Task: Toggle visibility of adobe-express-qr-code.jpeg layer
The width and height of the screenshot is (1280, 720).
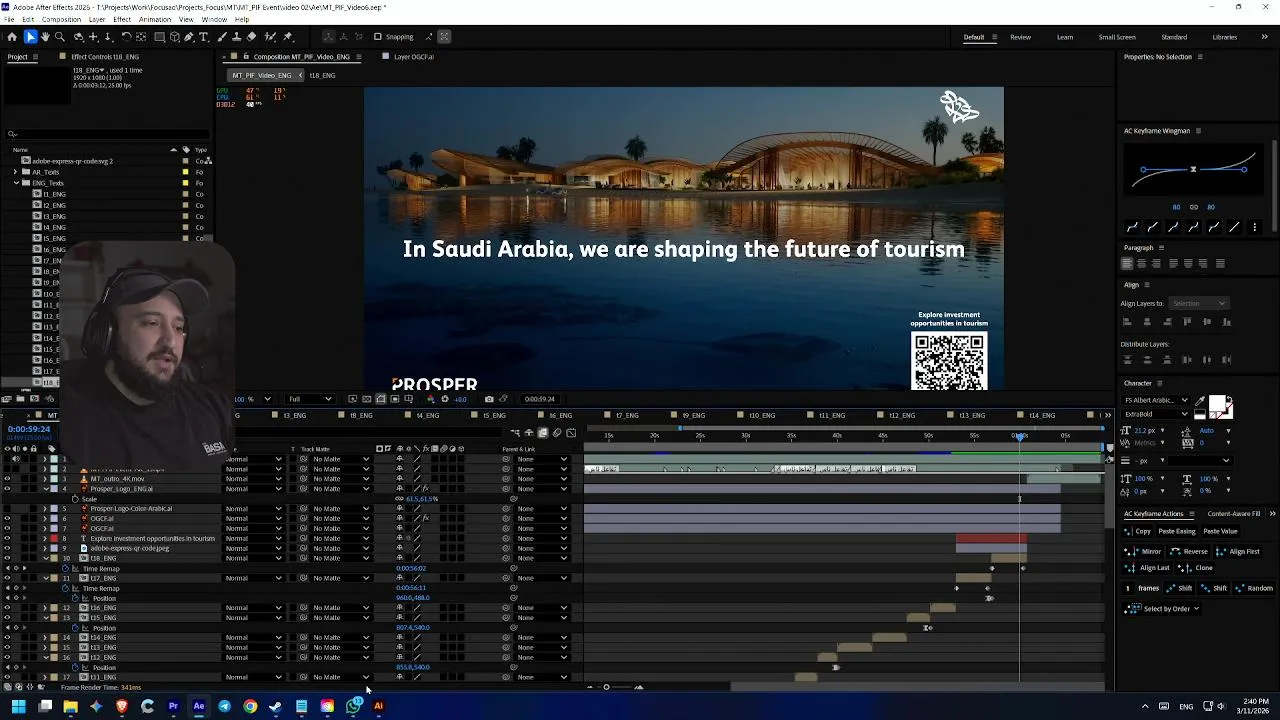Action: tap(7, 548)
